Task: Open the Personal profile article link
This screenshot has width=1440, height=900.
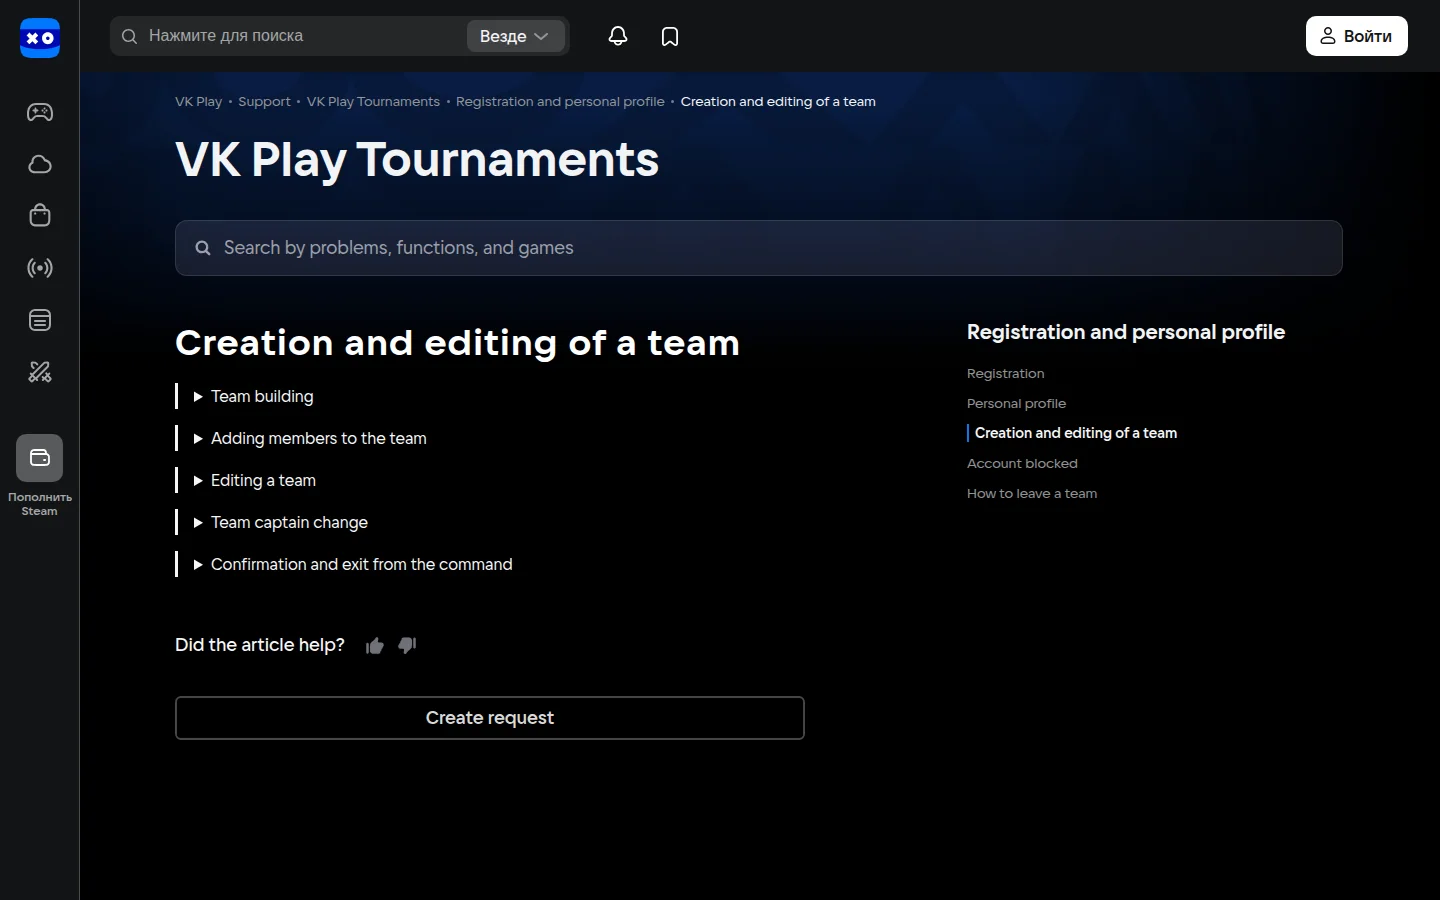Action: 1017,404
